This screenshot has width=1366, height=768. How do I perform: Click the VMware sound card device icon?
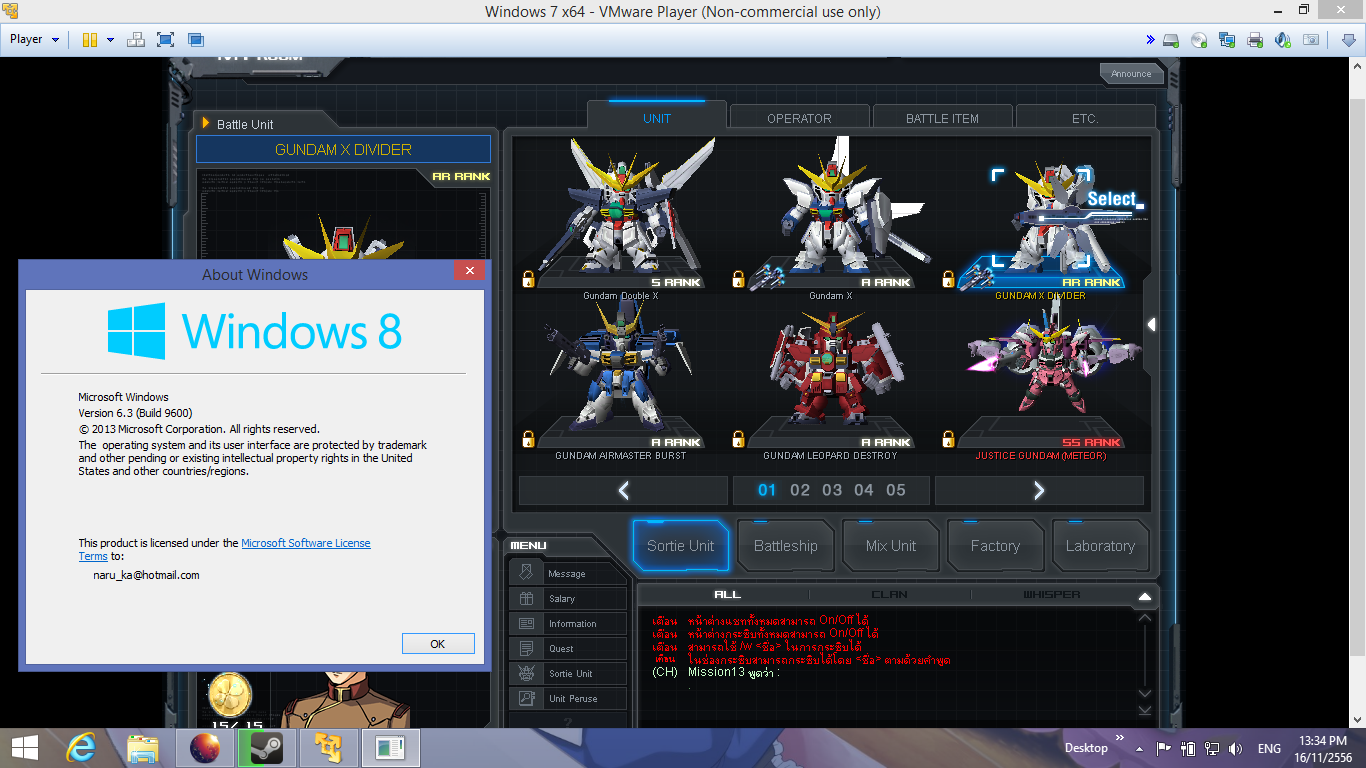pyautogui.click(x=1283, y=40)
